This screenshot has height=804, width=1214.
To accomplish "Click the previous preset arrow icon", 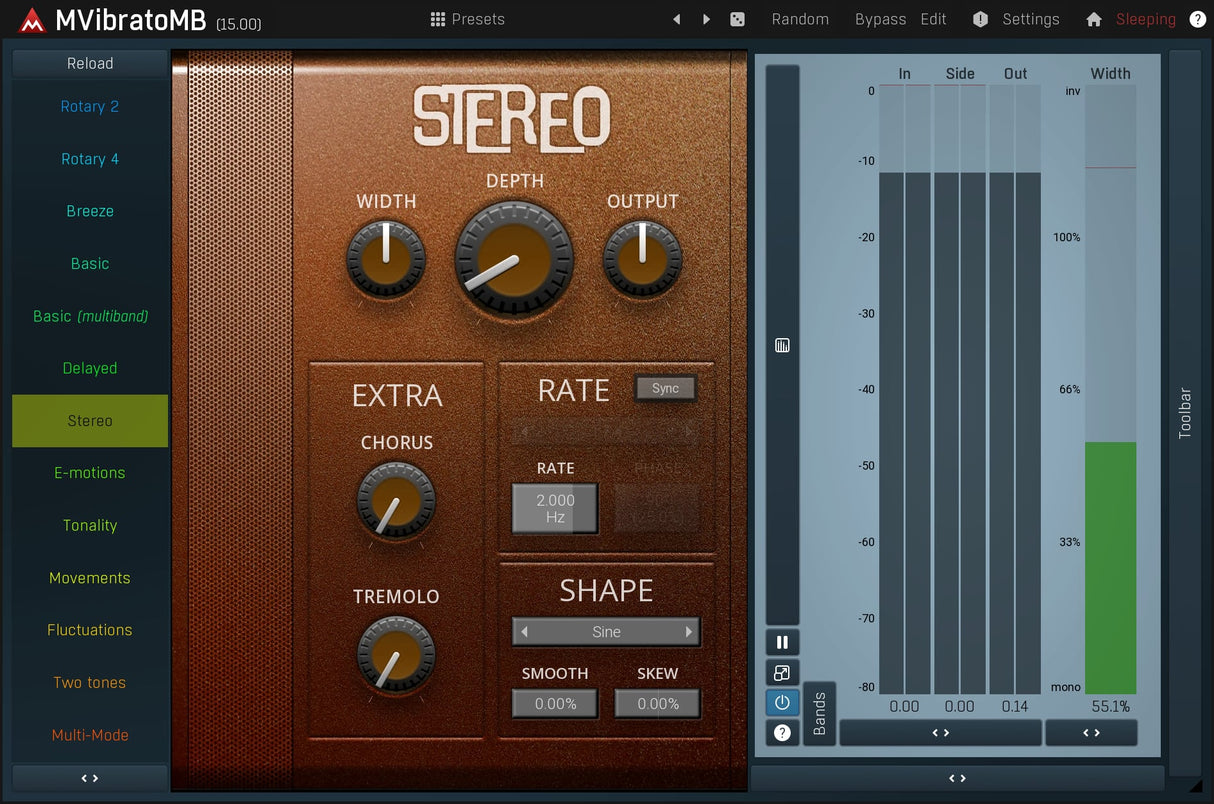I will 677,19.
